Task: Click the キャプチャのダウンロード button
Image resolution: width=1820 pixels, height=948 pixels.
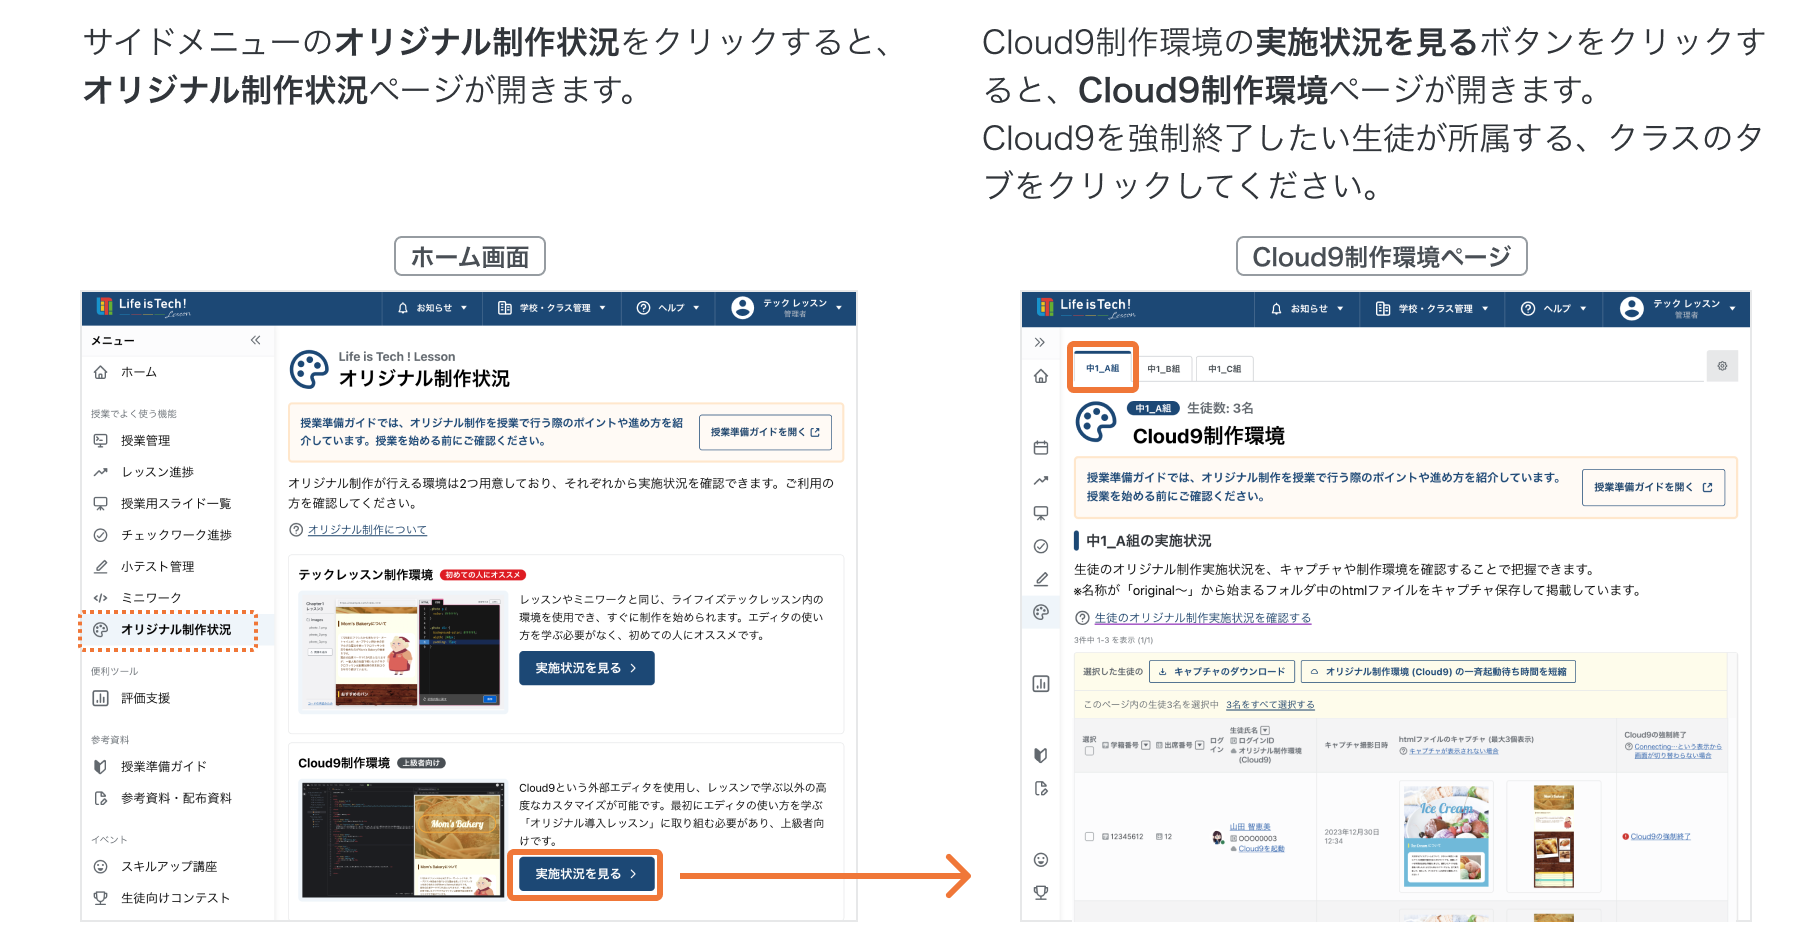Action: tap(1222, 672)
